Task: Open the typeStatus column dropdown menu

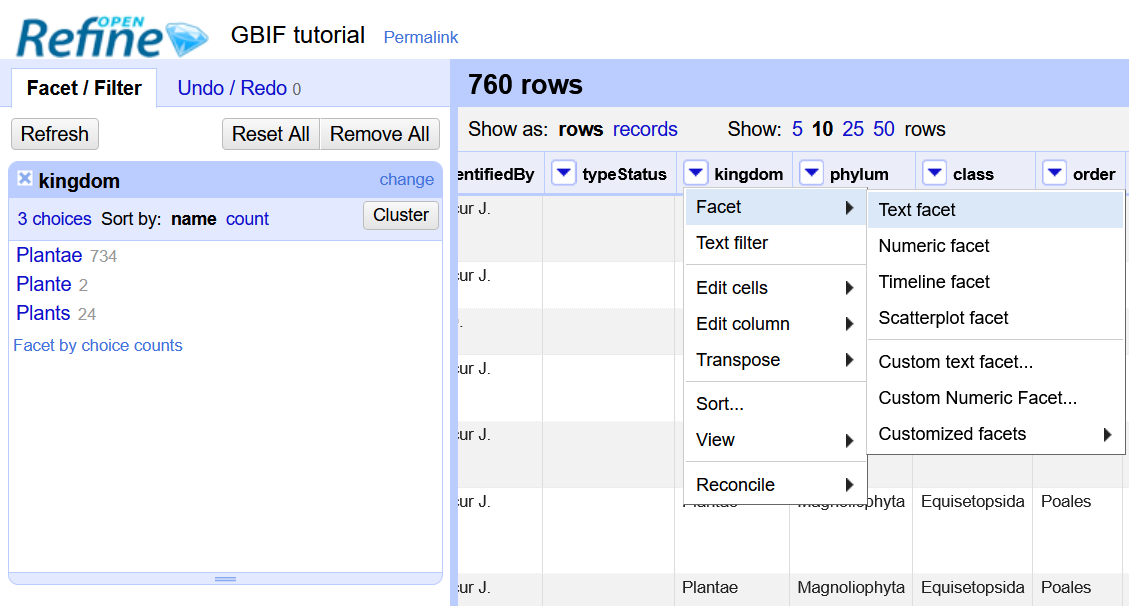Action: 563,173
